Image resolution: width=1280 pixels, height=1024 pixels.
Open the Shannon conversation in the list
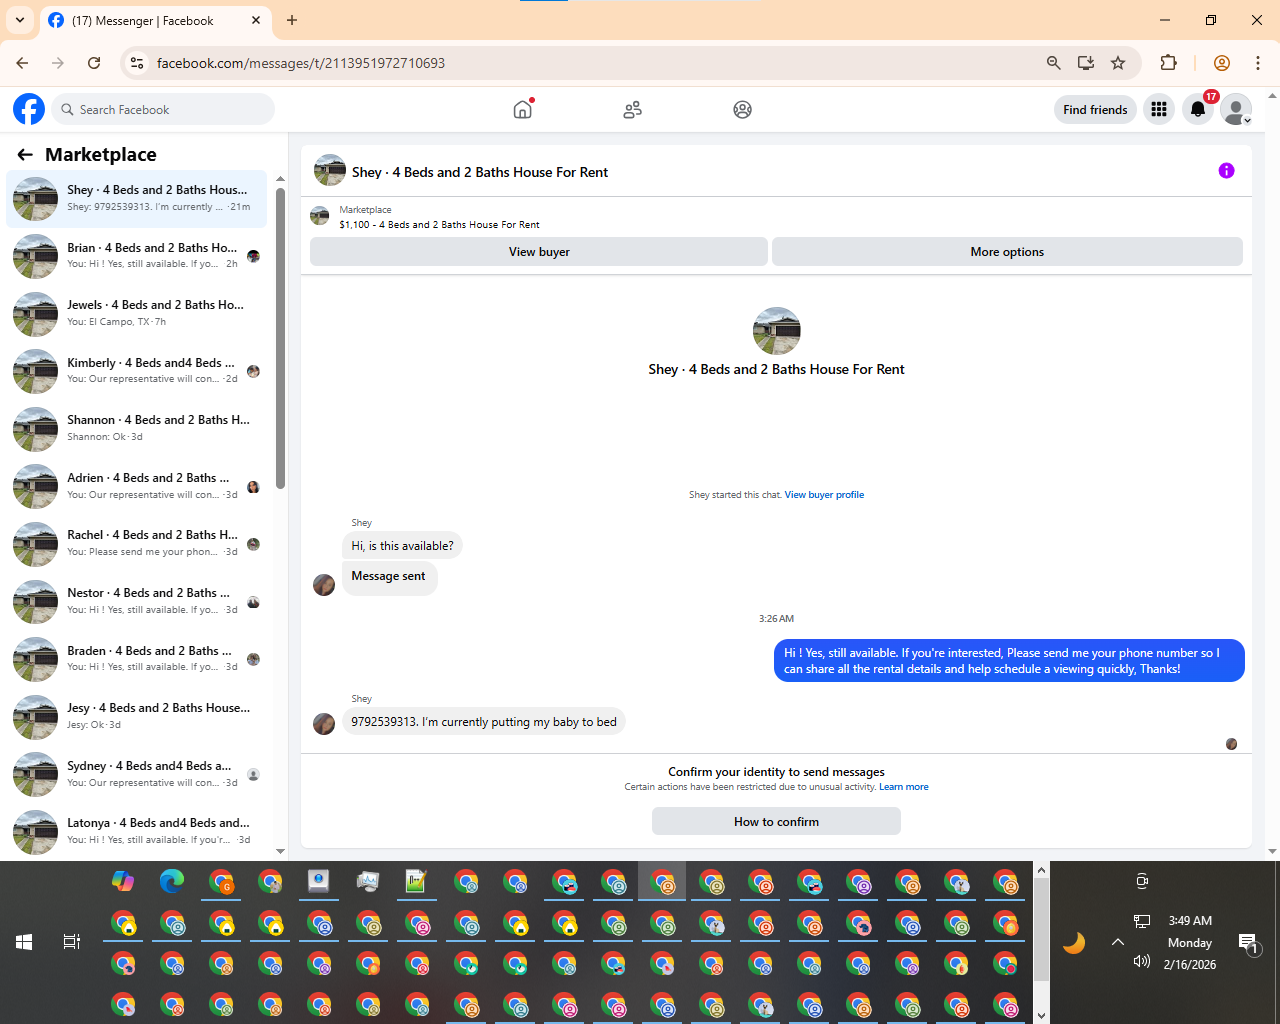click(x=137, y=429)
